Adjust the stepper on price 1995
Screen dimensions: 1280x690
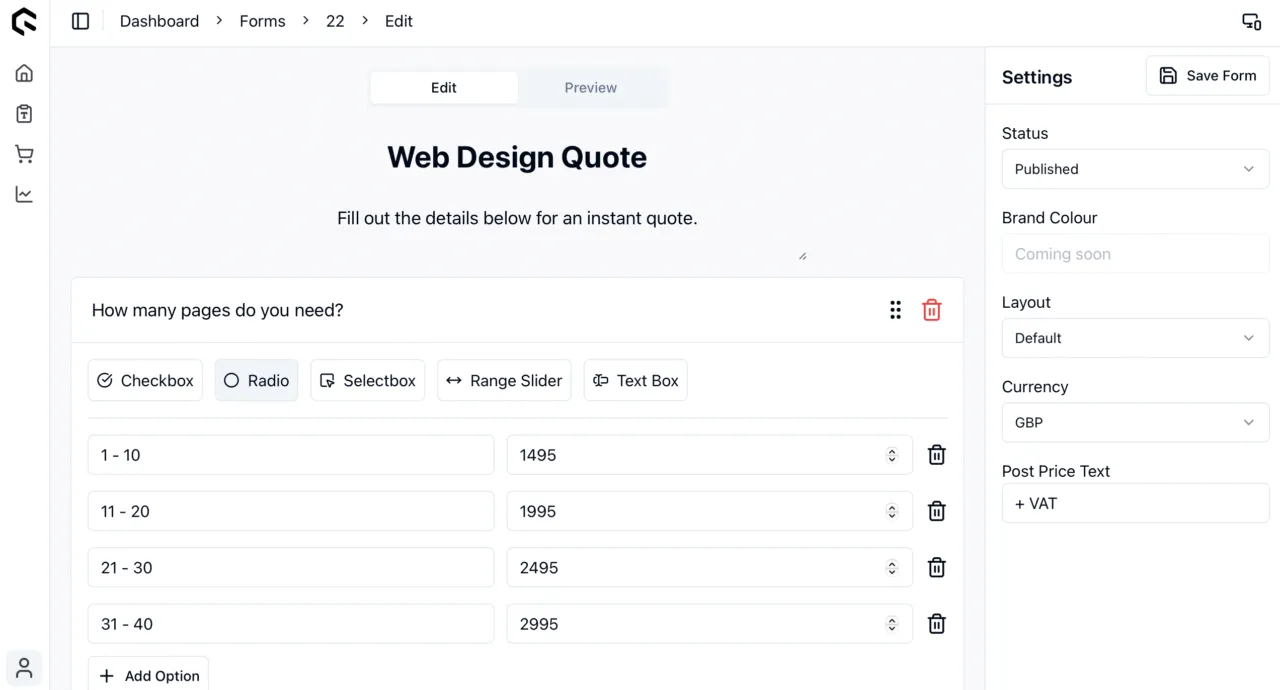click(891, 511)
